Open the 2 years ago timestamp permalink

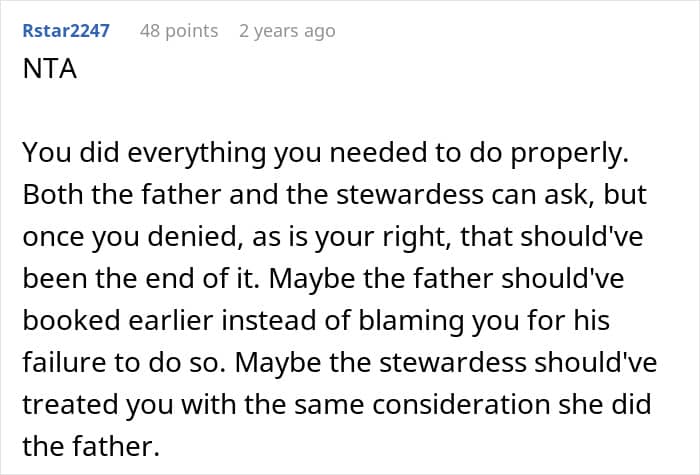pyautogui.click(x=287, y=31)
